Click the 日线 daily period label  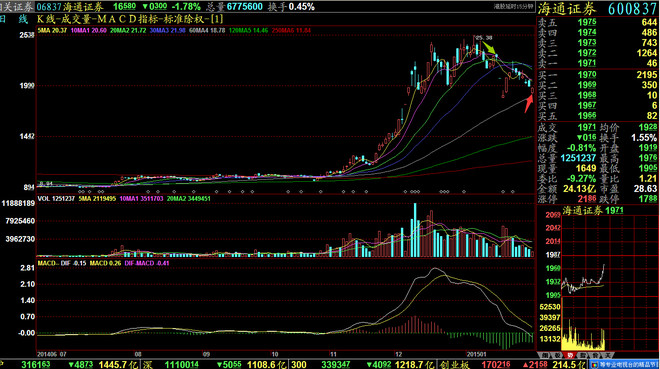click(x=14, y=19)
